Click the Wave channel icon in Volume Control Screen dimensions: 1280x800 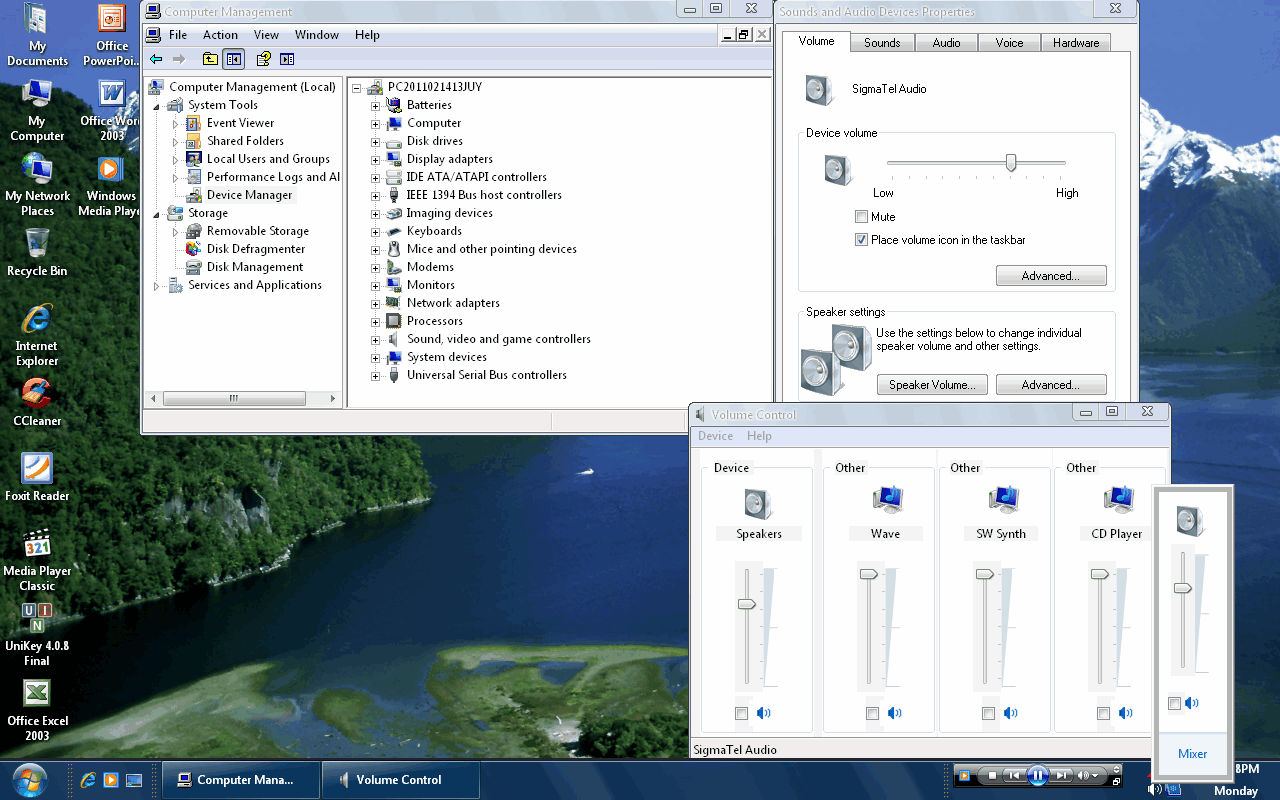click(x=886, y=500)
